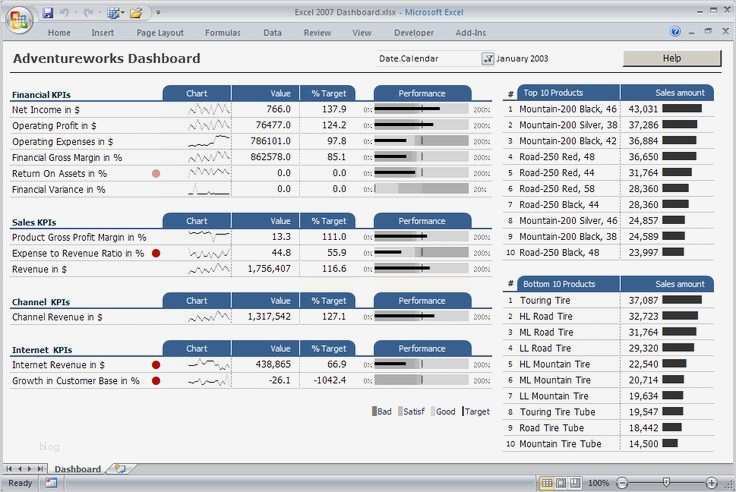Viewport: 736px width, 492px height.
Task: Click the Redo arrow icon
Action: [87, 13]
